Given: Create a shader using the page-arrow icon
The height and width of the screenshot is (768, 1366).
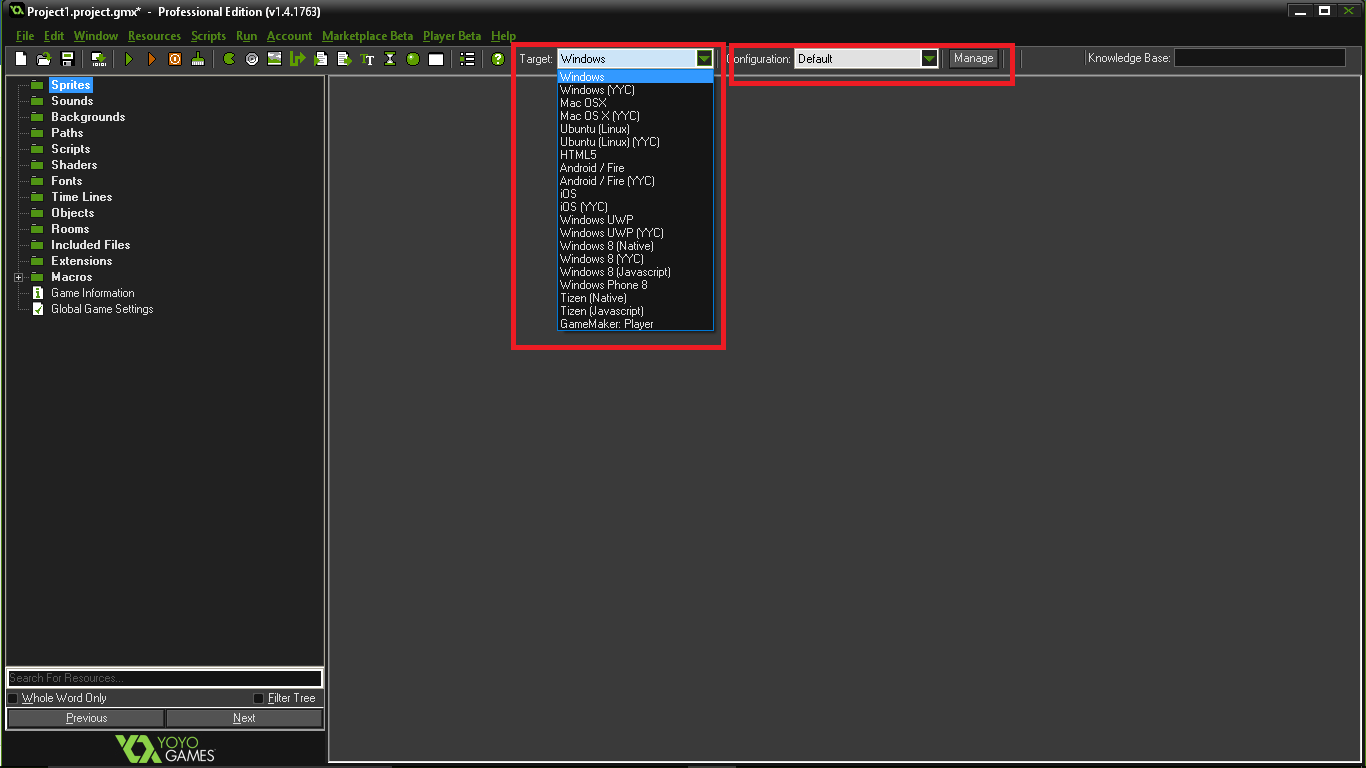Looking at the screenshot, I should click(344, 59).
